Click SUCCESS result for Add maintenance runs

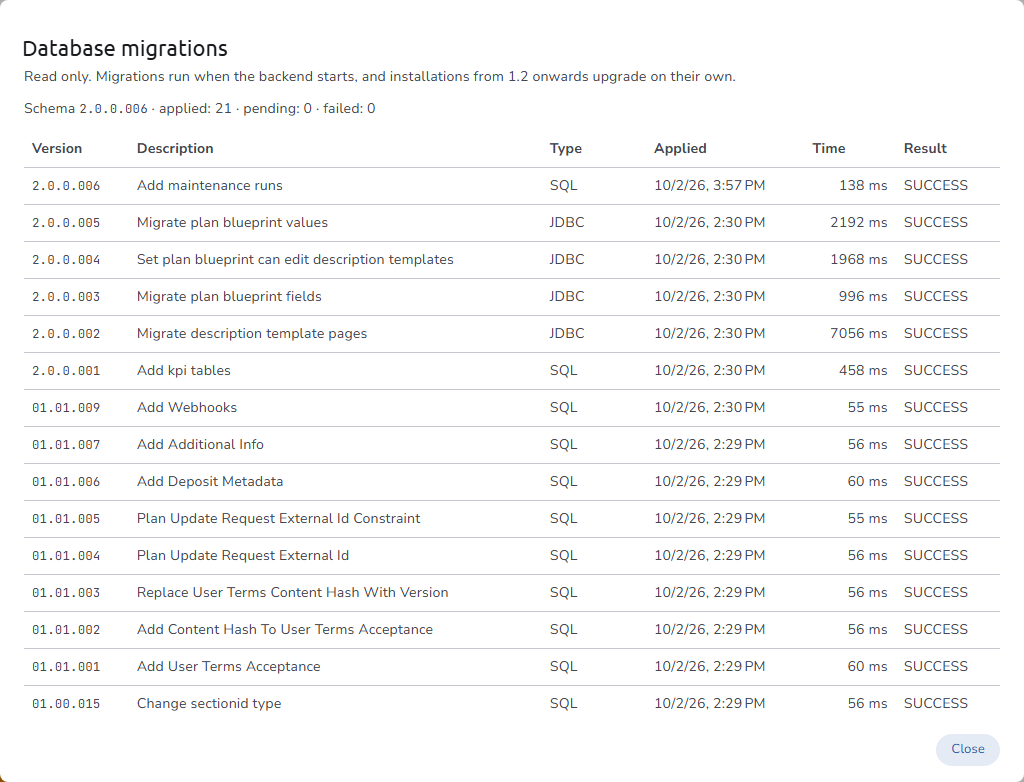(x=935, y=186)
